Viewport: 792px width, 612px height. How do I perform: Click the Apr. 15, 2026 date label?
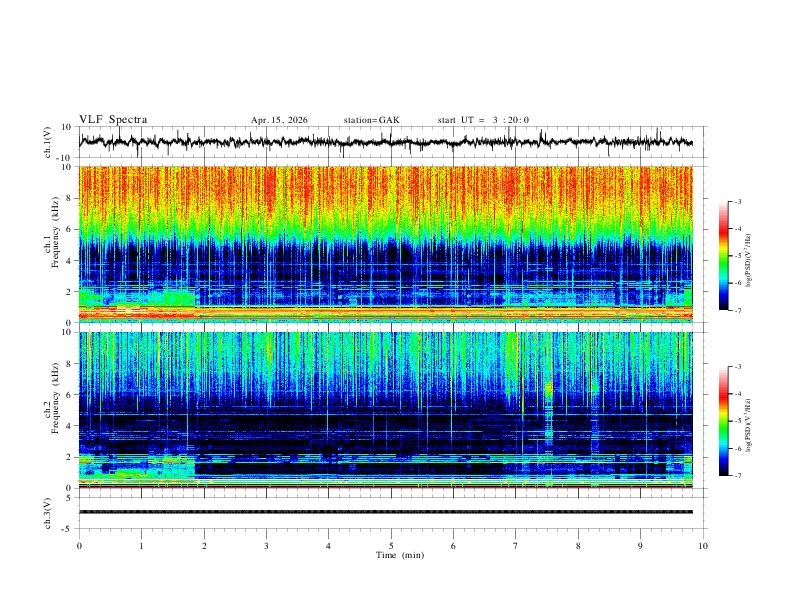click(279, 120)
